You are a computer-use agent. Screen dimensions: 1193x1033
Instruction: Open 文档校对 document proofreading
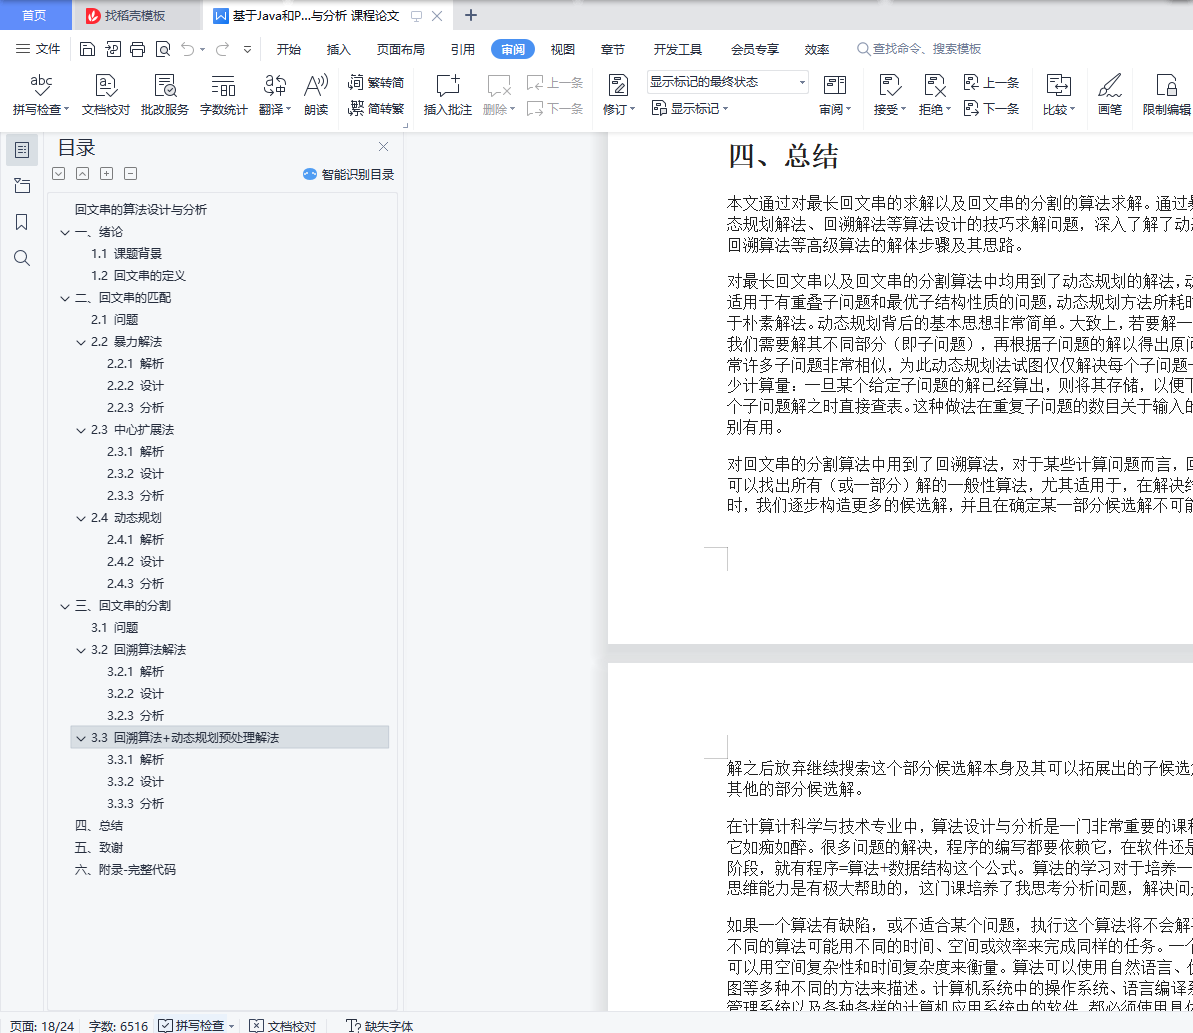106,94
